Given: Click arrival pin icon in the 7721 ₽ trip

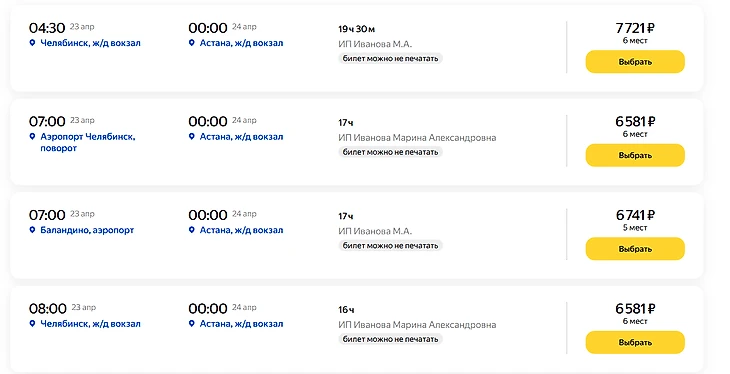Looking at the screenshot, I should (191, 43).
